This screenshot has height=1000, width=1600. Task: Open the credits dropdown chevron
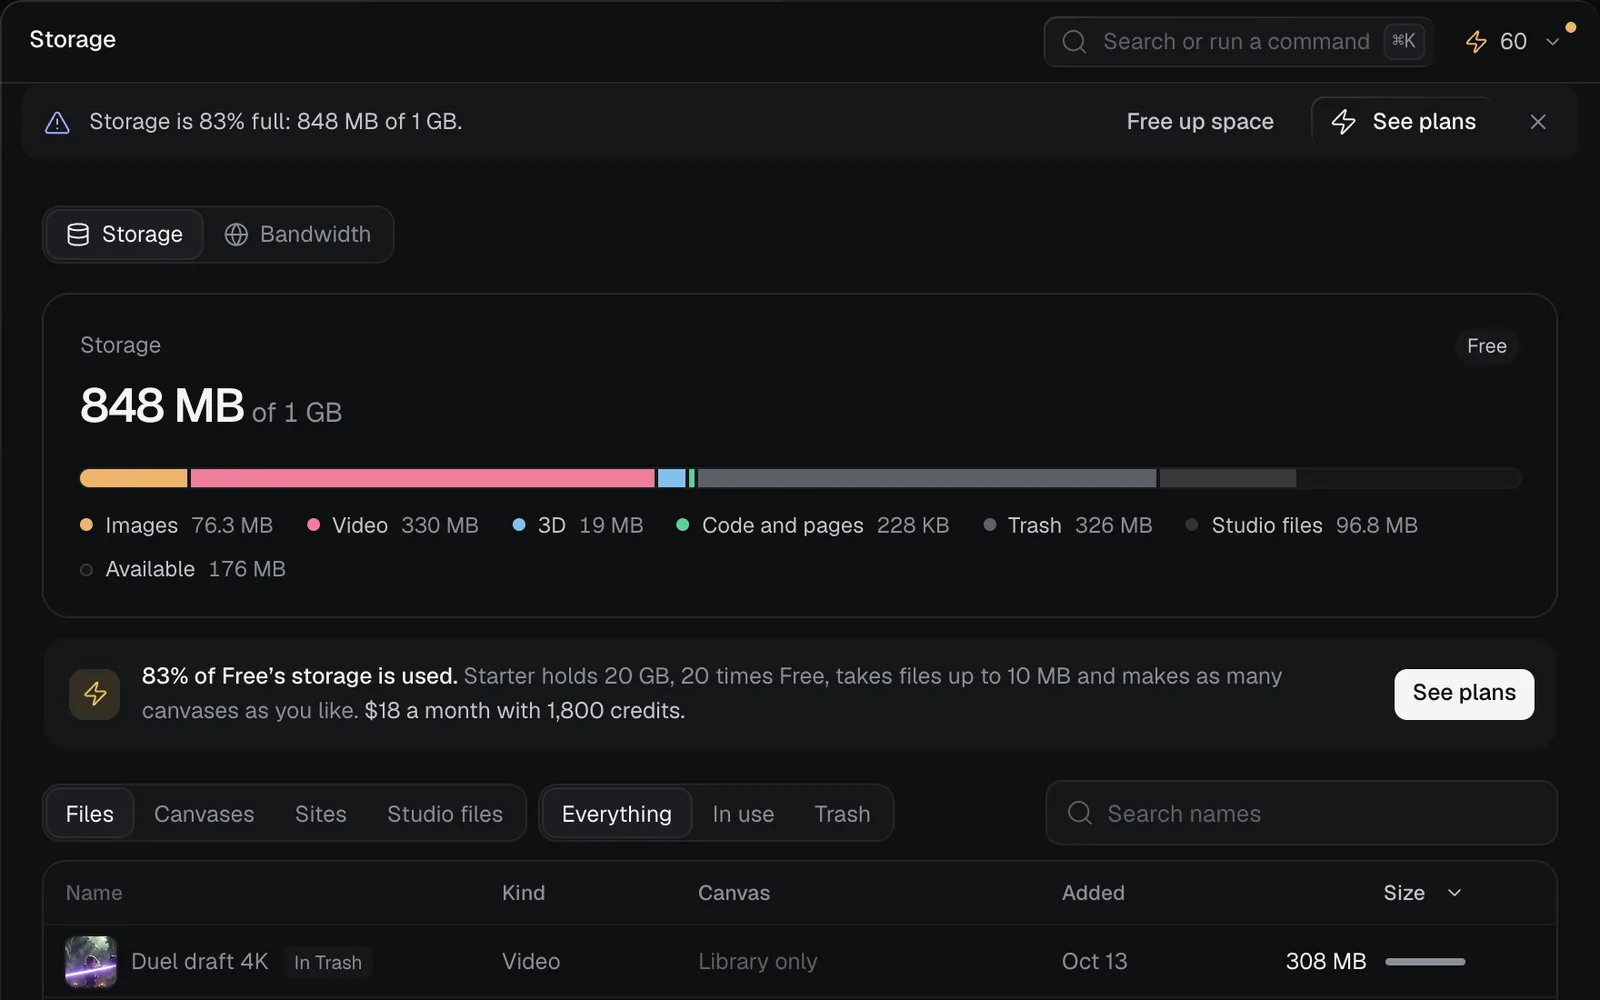(1553, 42)
